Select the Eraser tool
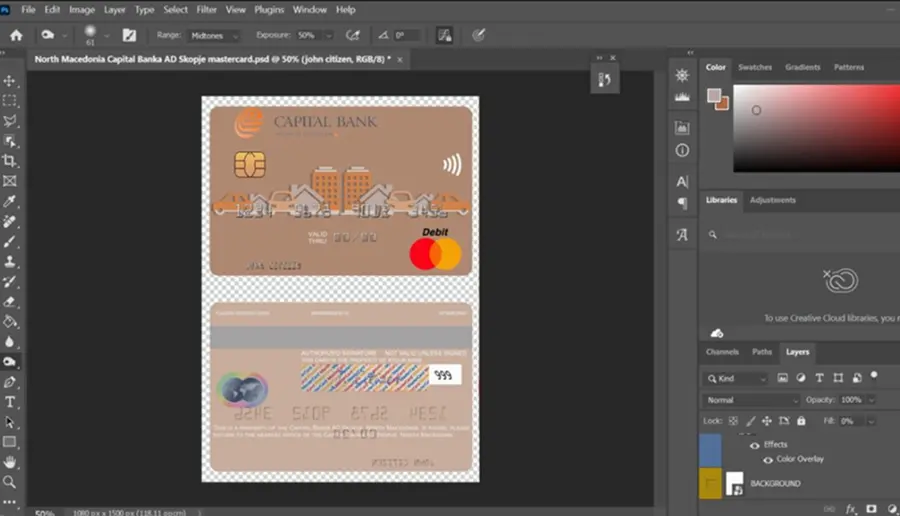 (x=10, y=301)
